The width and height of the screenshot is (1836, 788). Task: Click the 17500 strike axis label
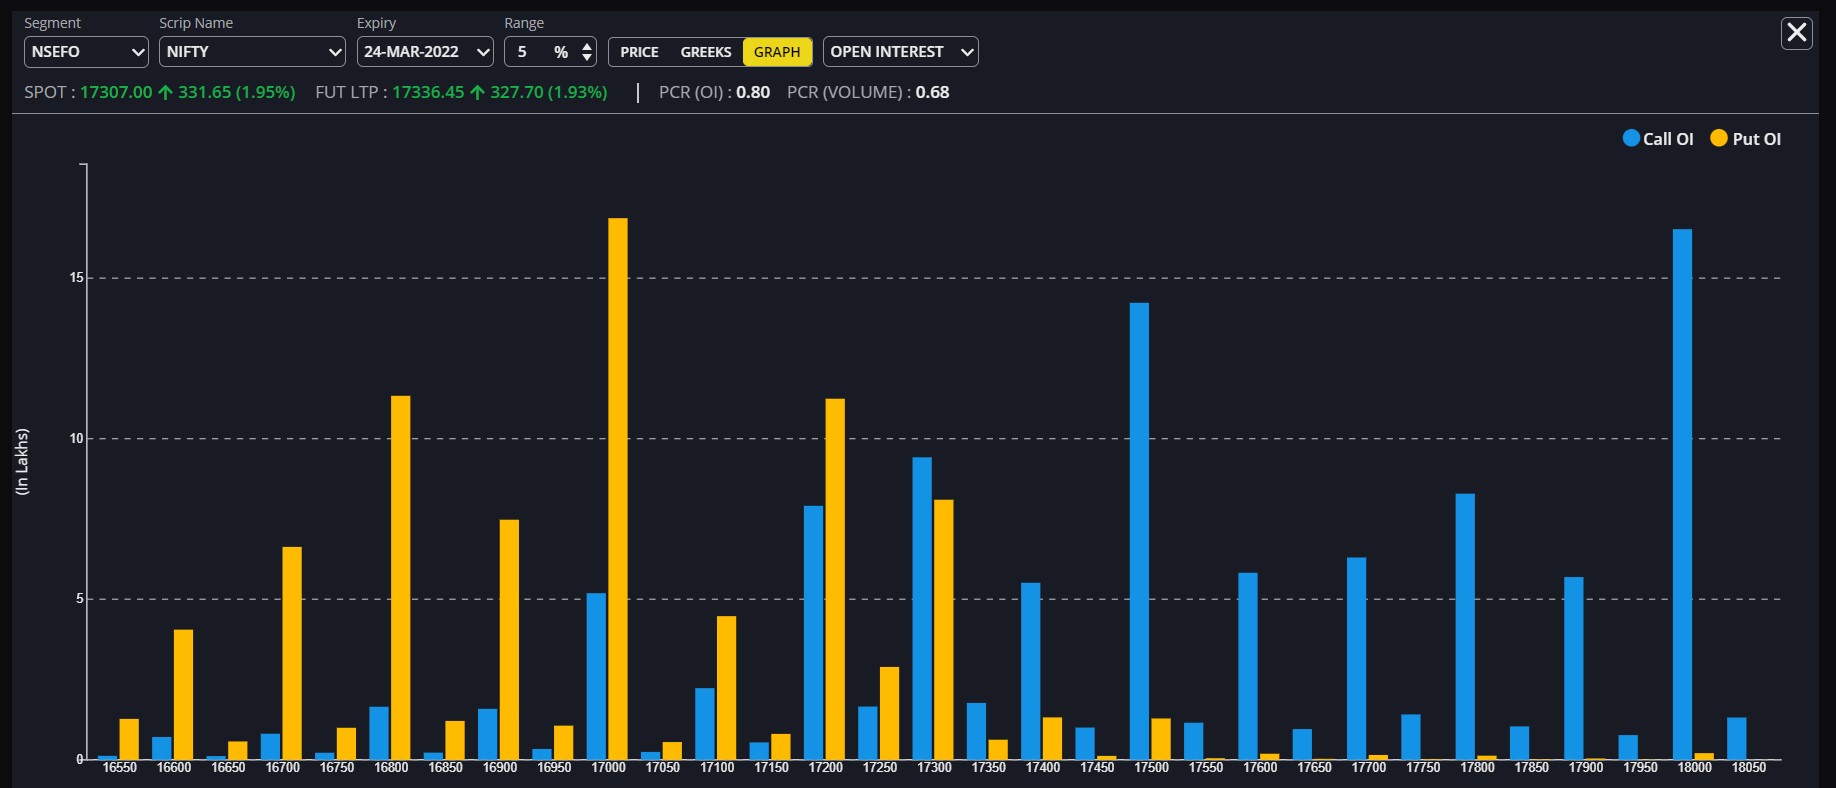click(1151, 768)
